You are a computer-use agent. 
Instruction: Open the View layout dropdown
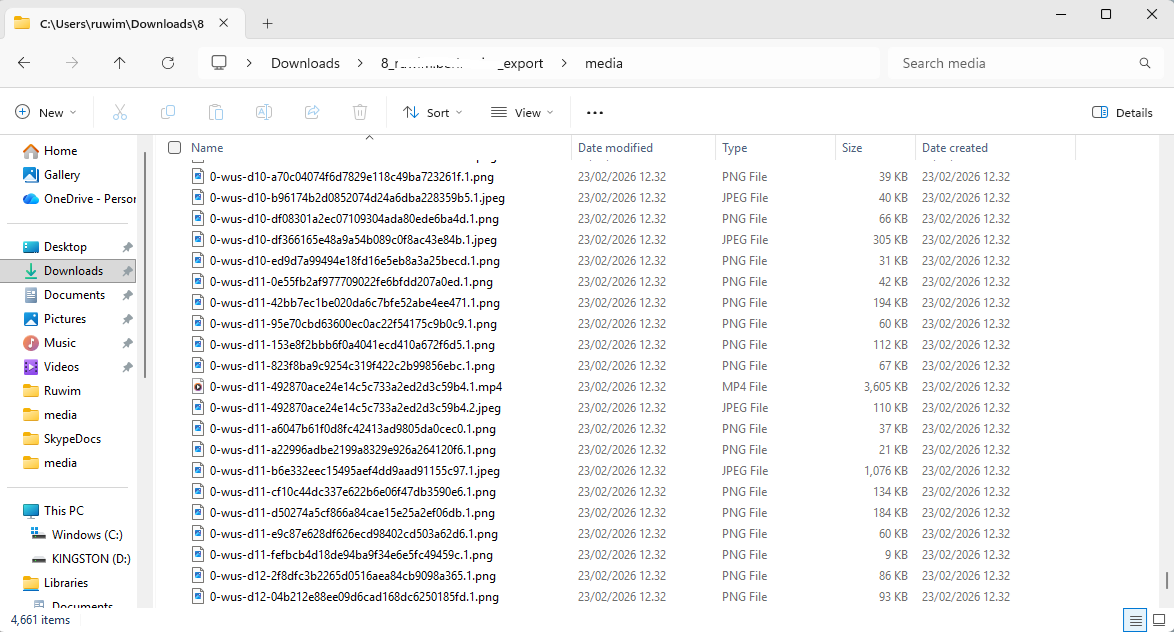click(522, 112)
